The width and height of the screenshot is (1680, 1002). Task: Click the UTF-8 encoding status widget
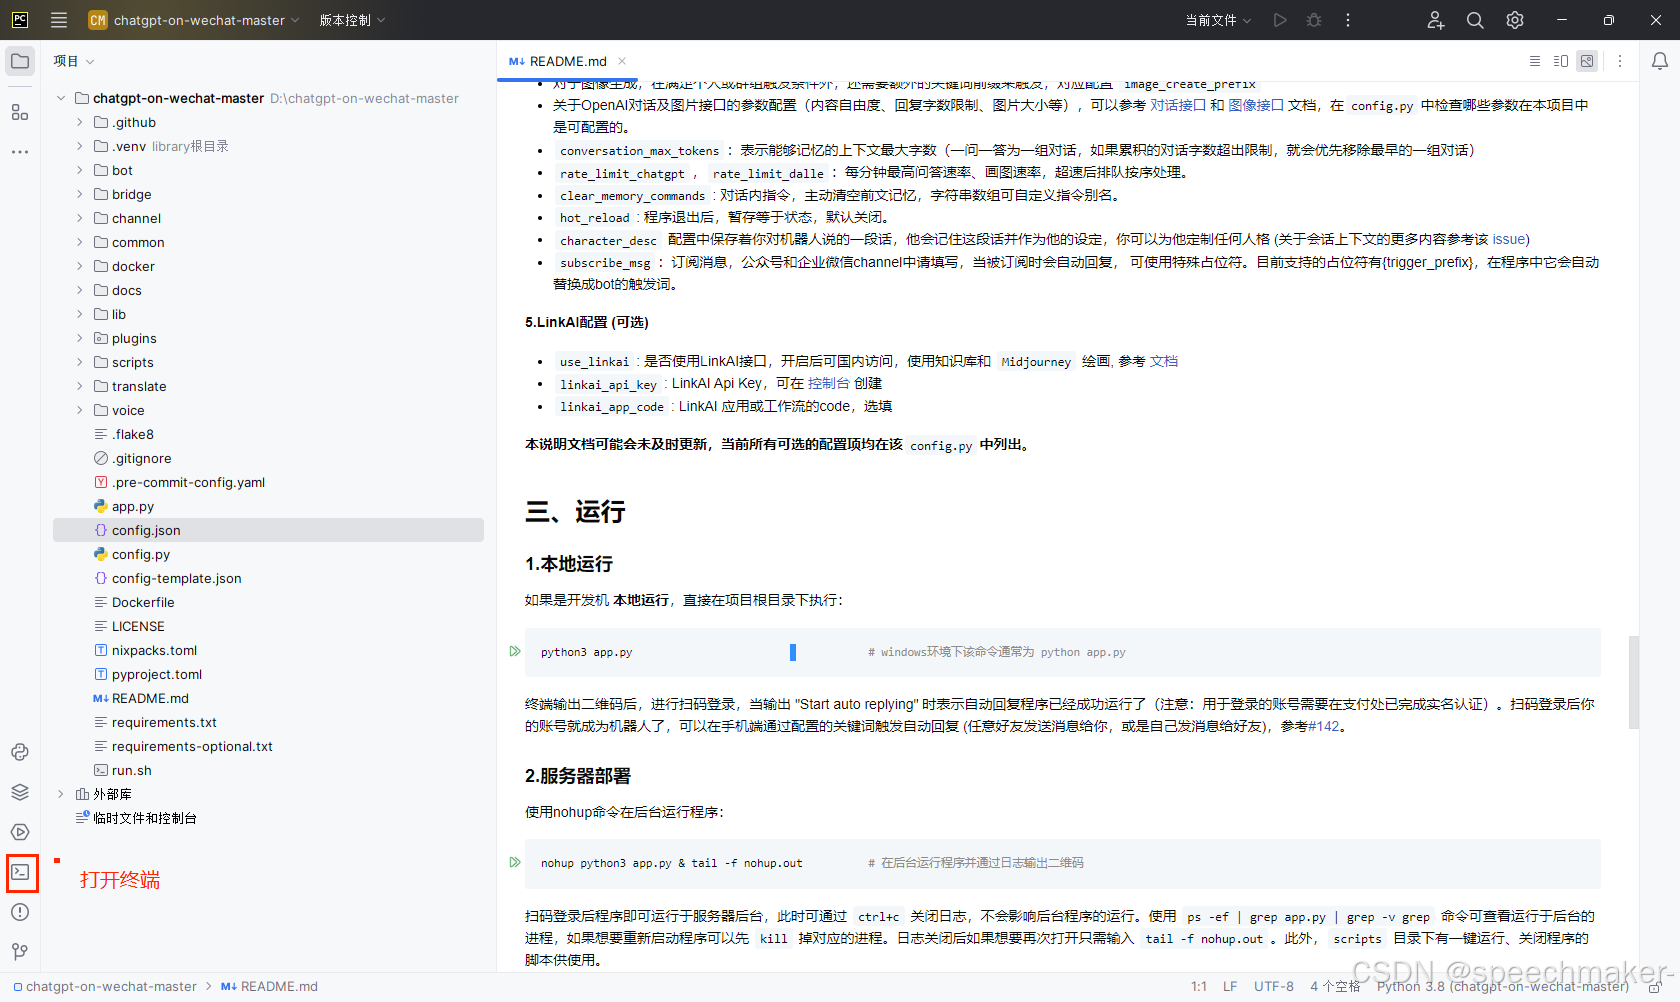point(1273,987)
